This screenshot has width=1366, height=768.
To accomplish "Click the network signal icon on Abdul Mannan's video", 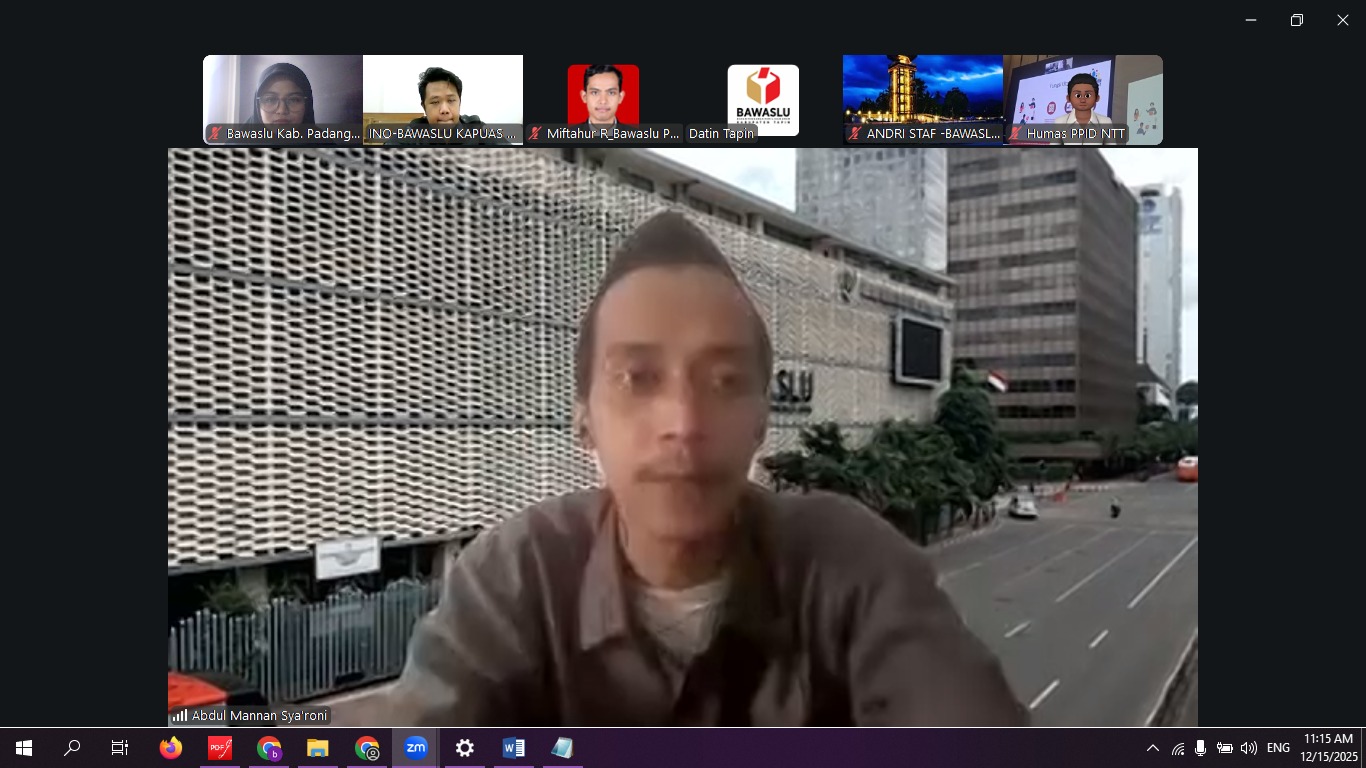I will (179, 715).
